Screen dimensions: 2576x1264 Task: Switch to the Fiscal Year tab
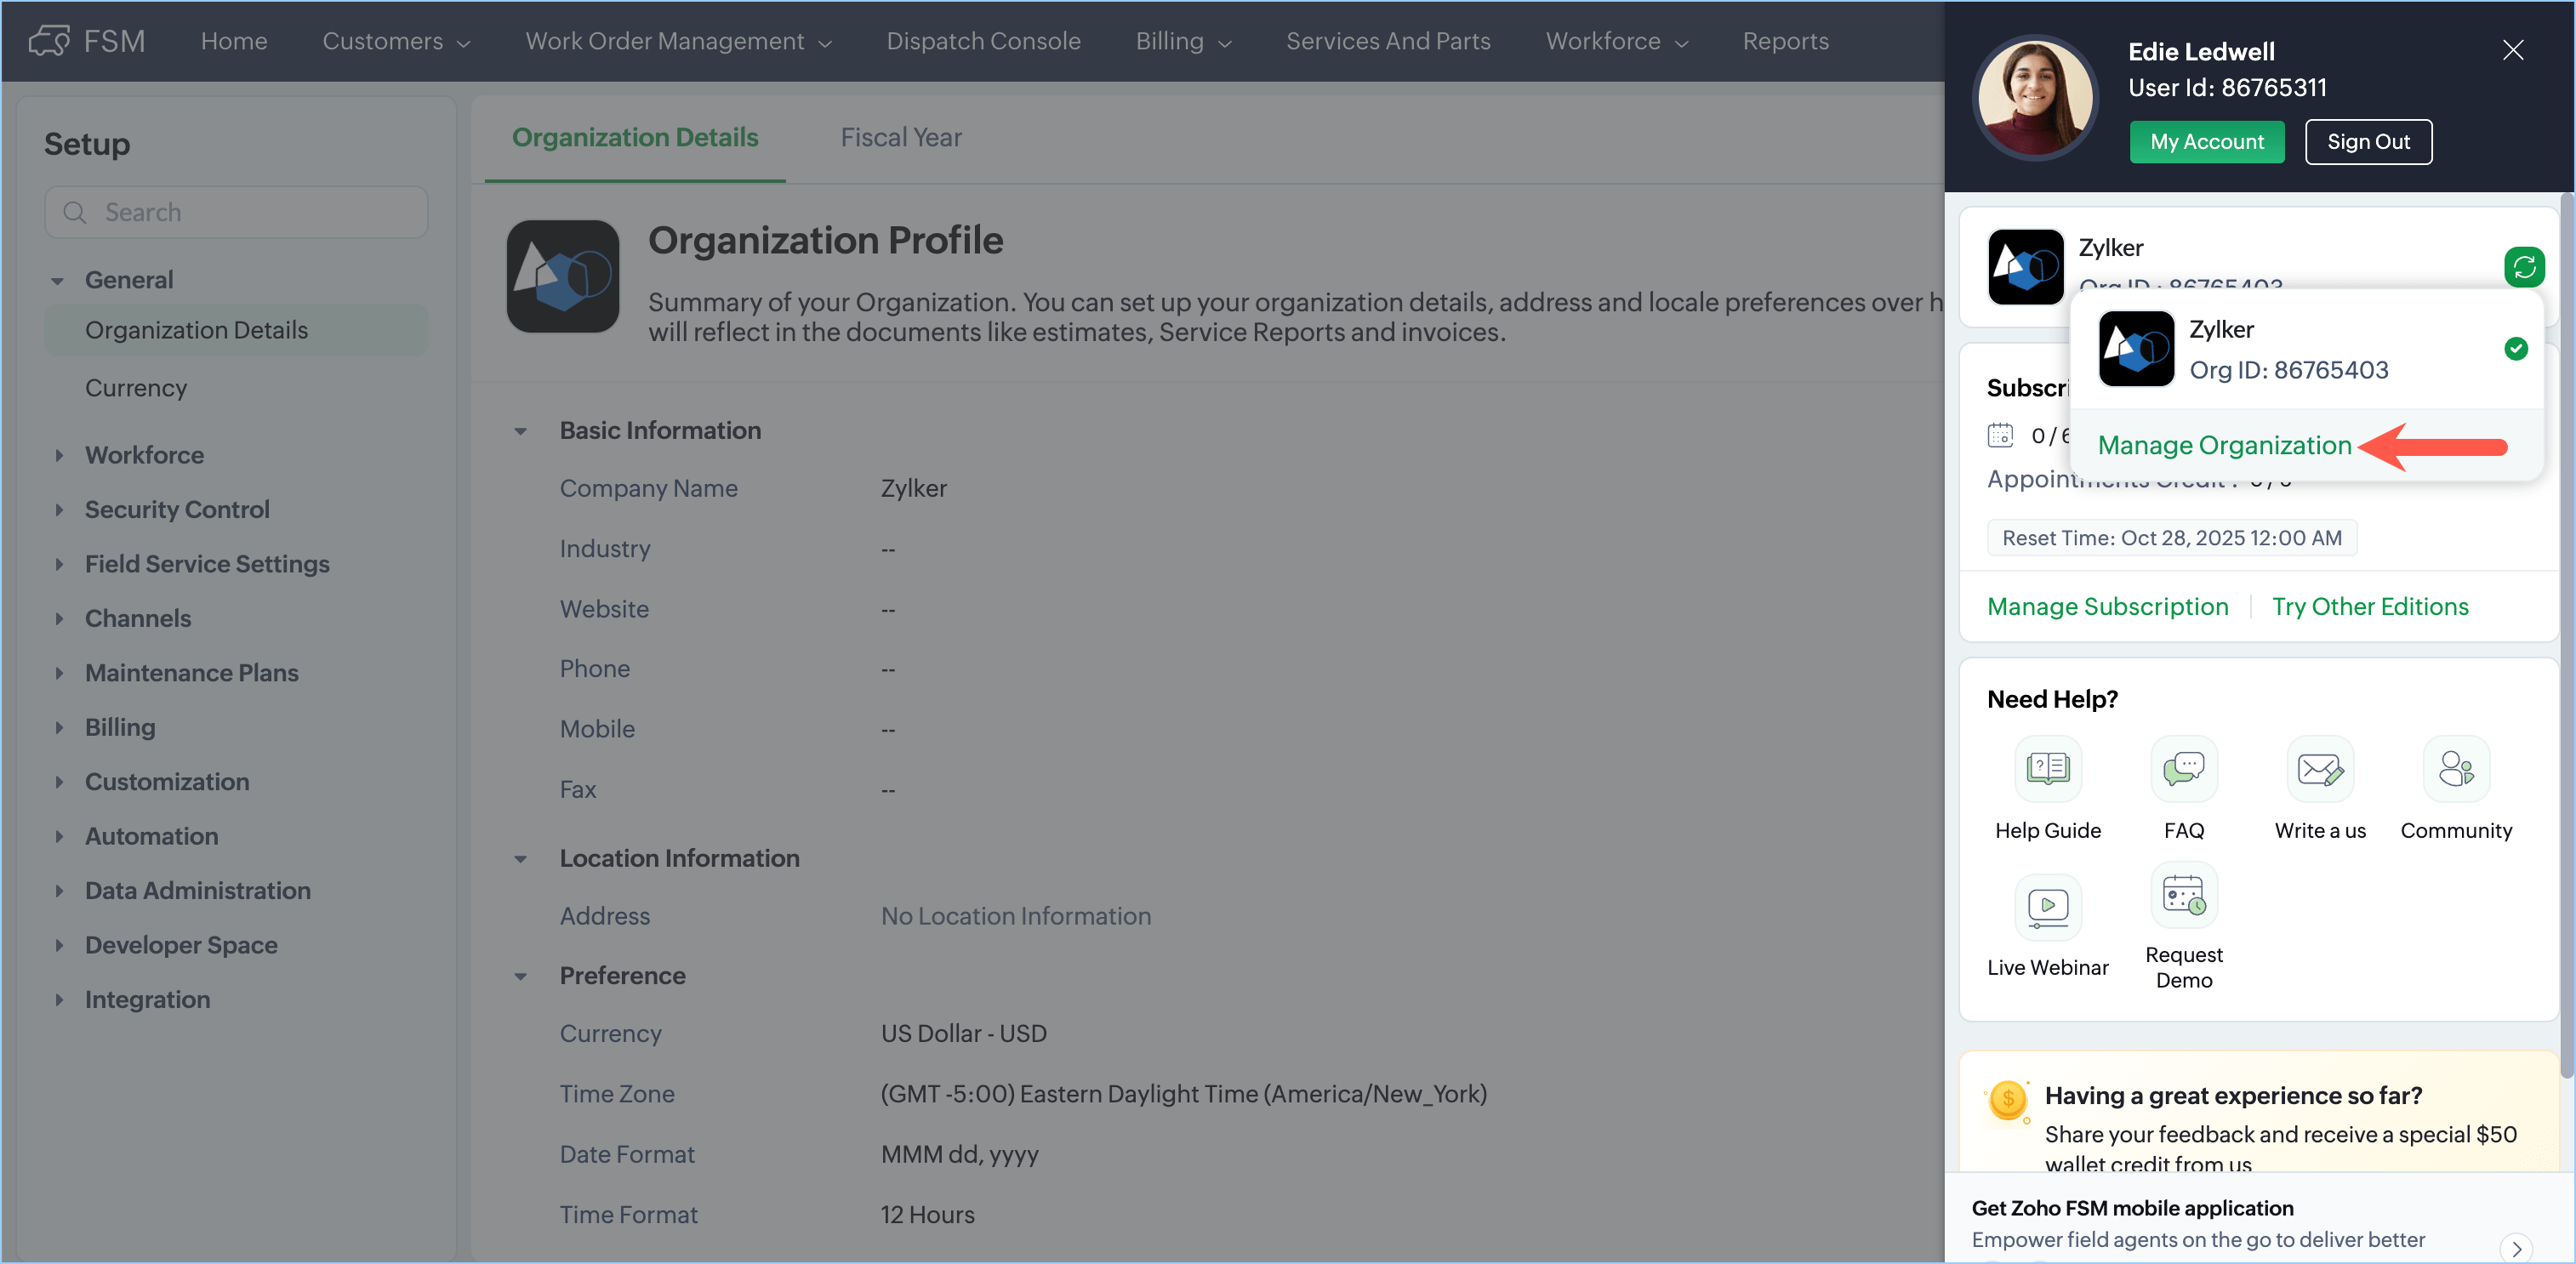point(900,137)
